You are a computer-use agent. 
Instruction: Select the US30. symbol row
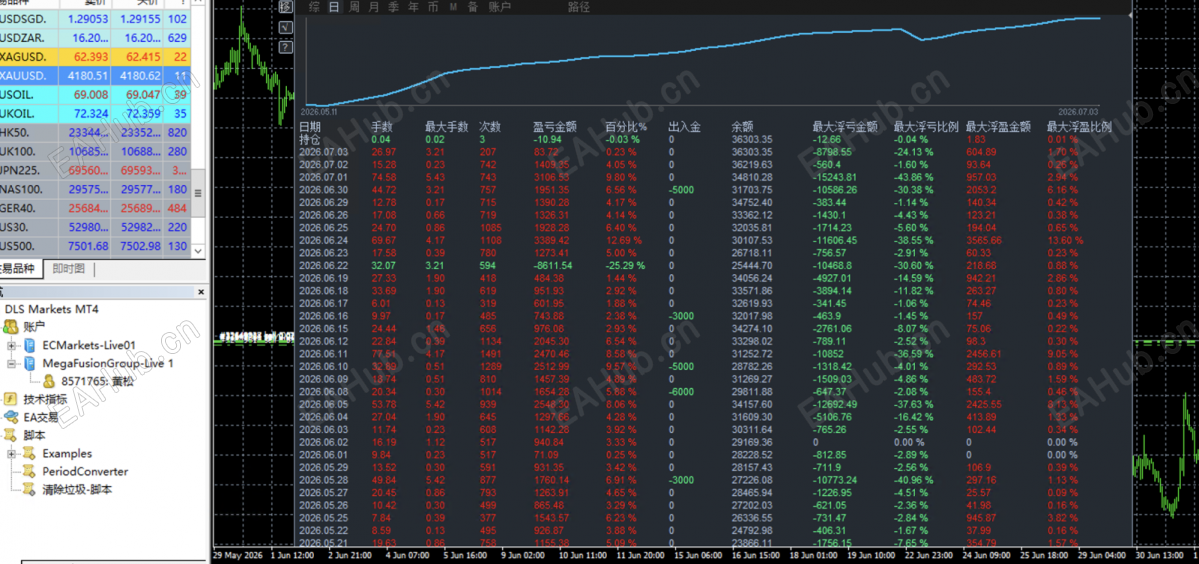click(94, 227)
